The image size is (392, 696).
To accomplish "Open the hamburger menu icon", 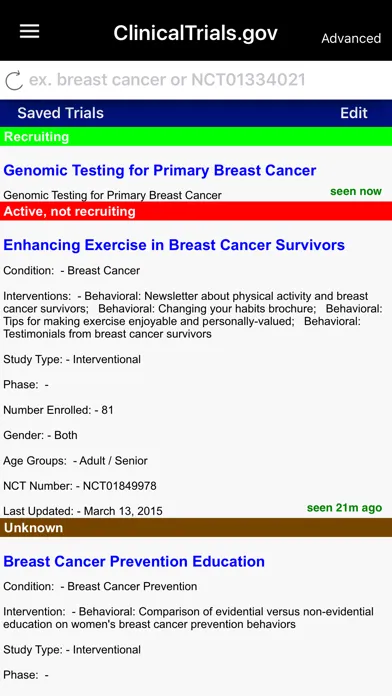I will tap(30, 32).
